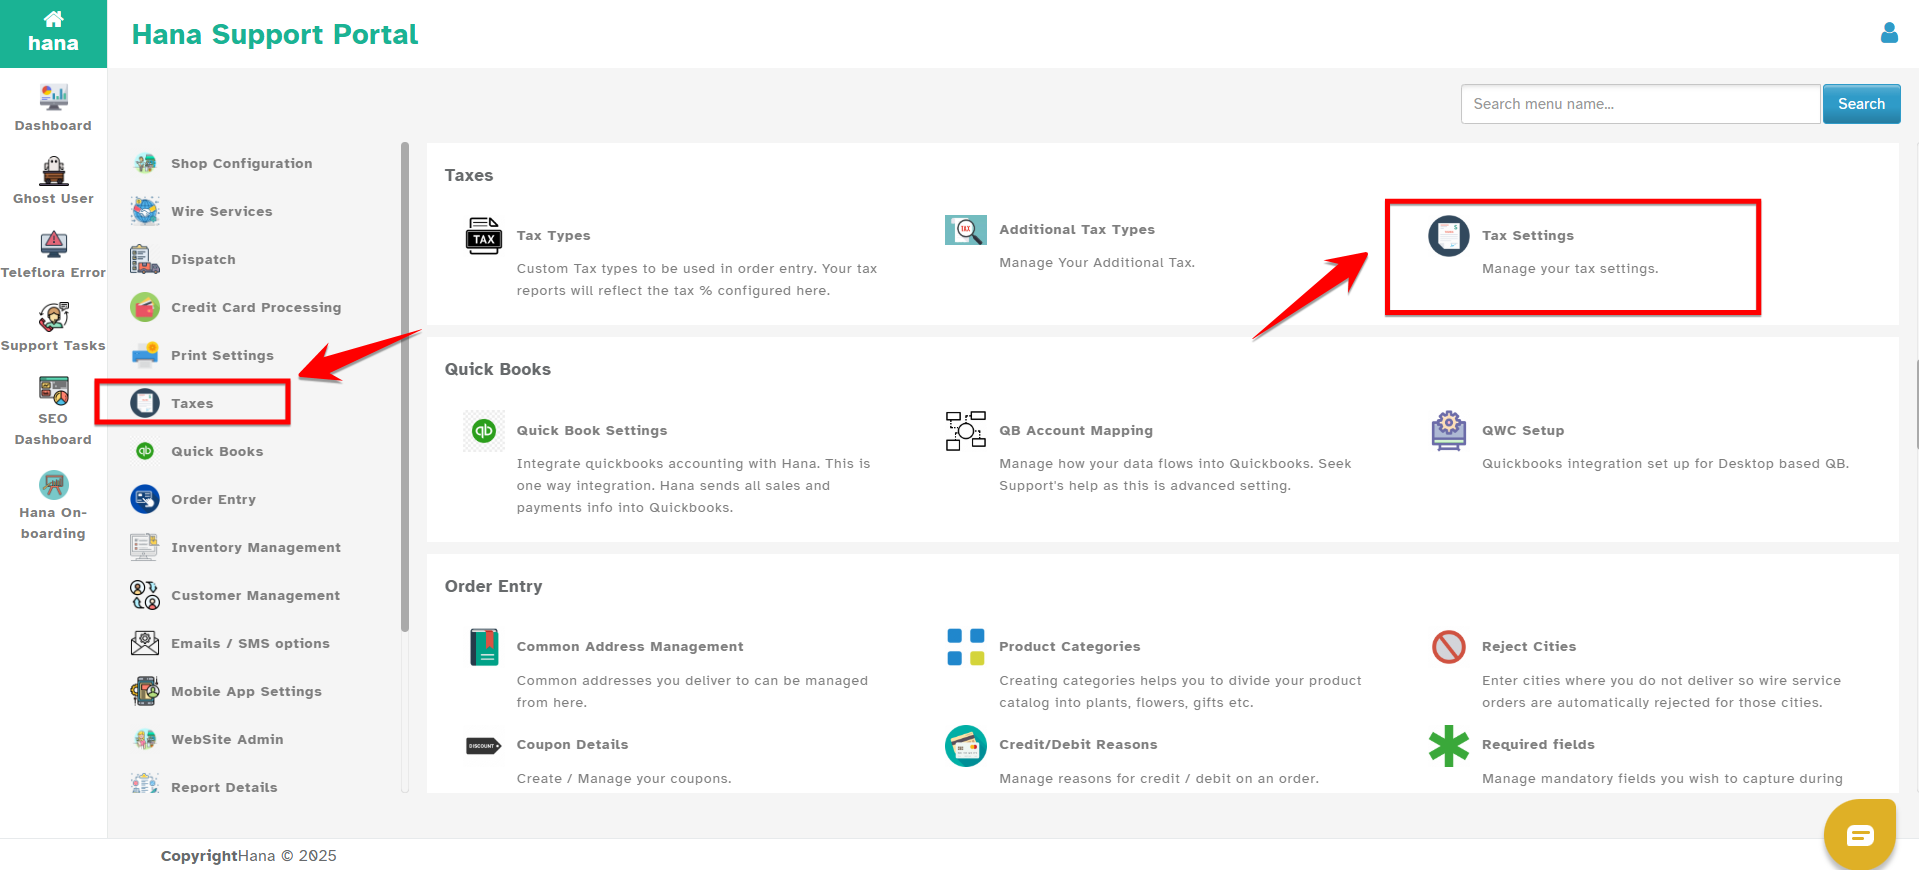Open the Support Tasks icon
This screenshot has height=870, width=1919.
[53, 317]
